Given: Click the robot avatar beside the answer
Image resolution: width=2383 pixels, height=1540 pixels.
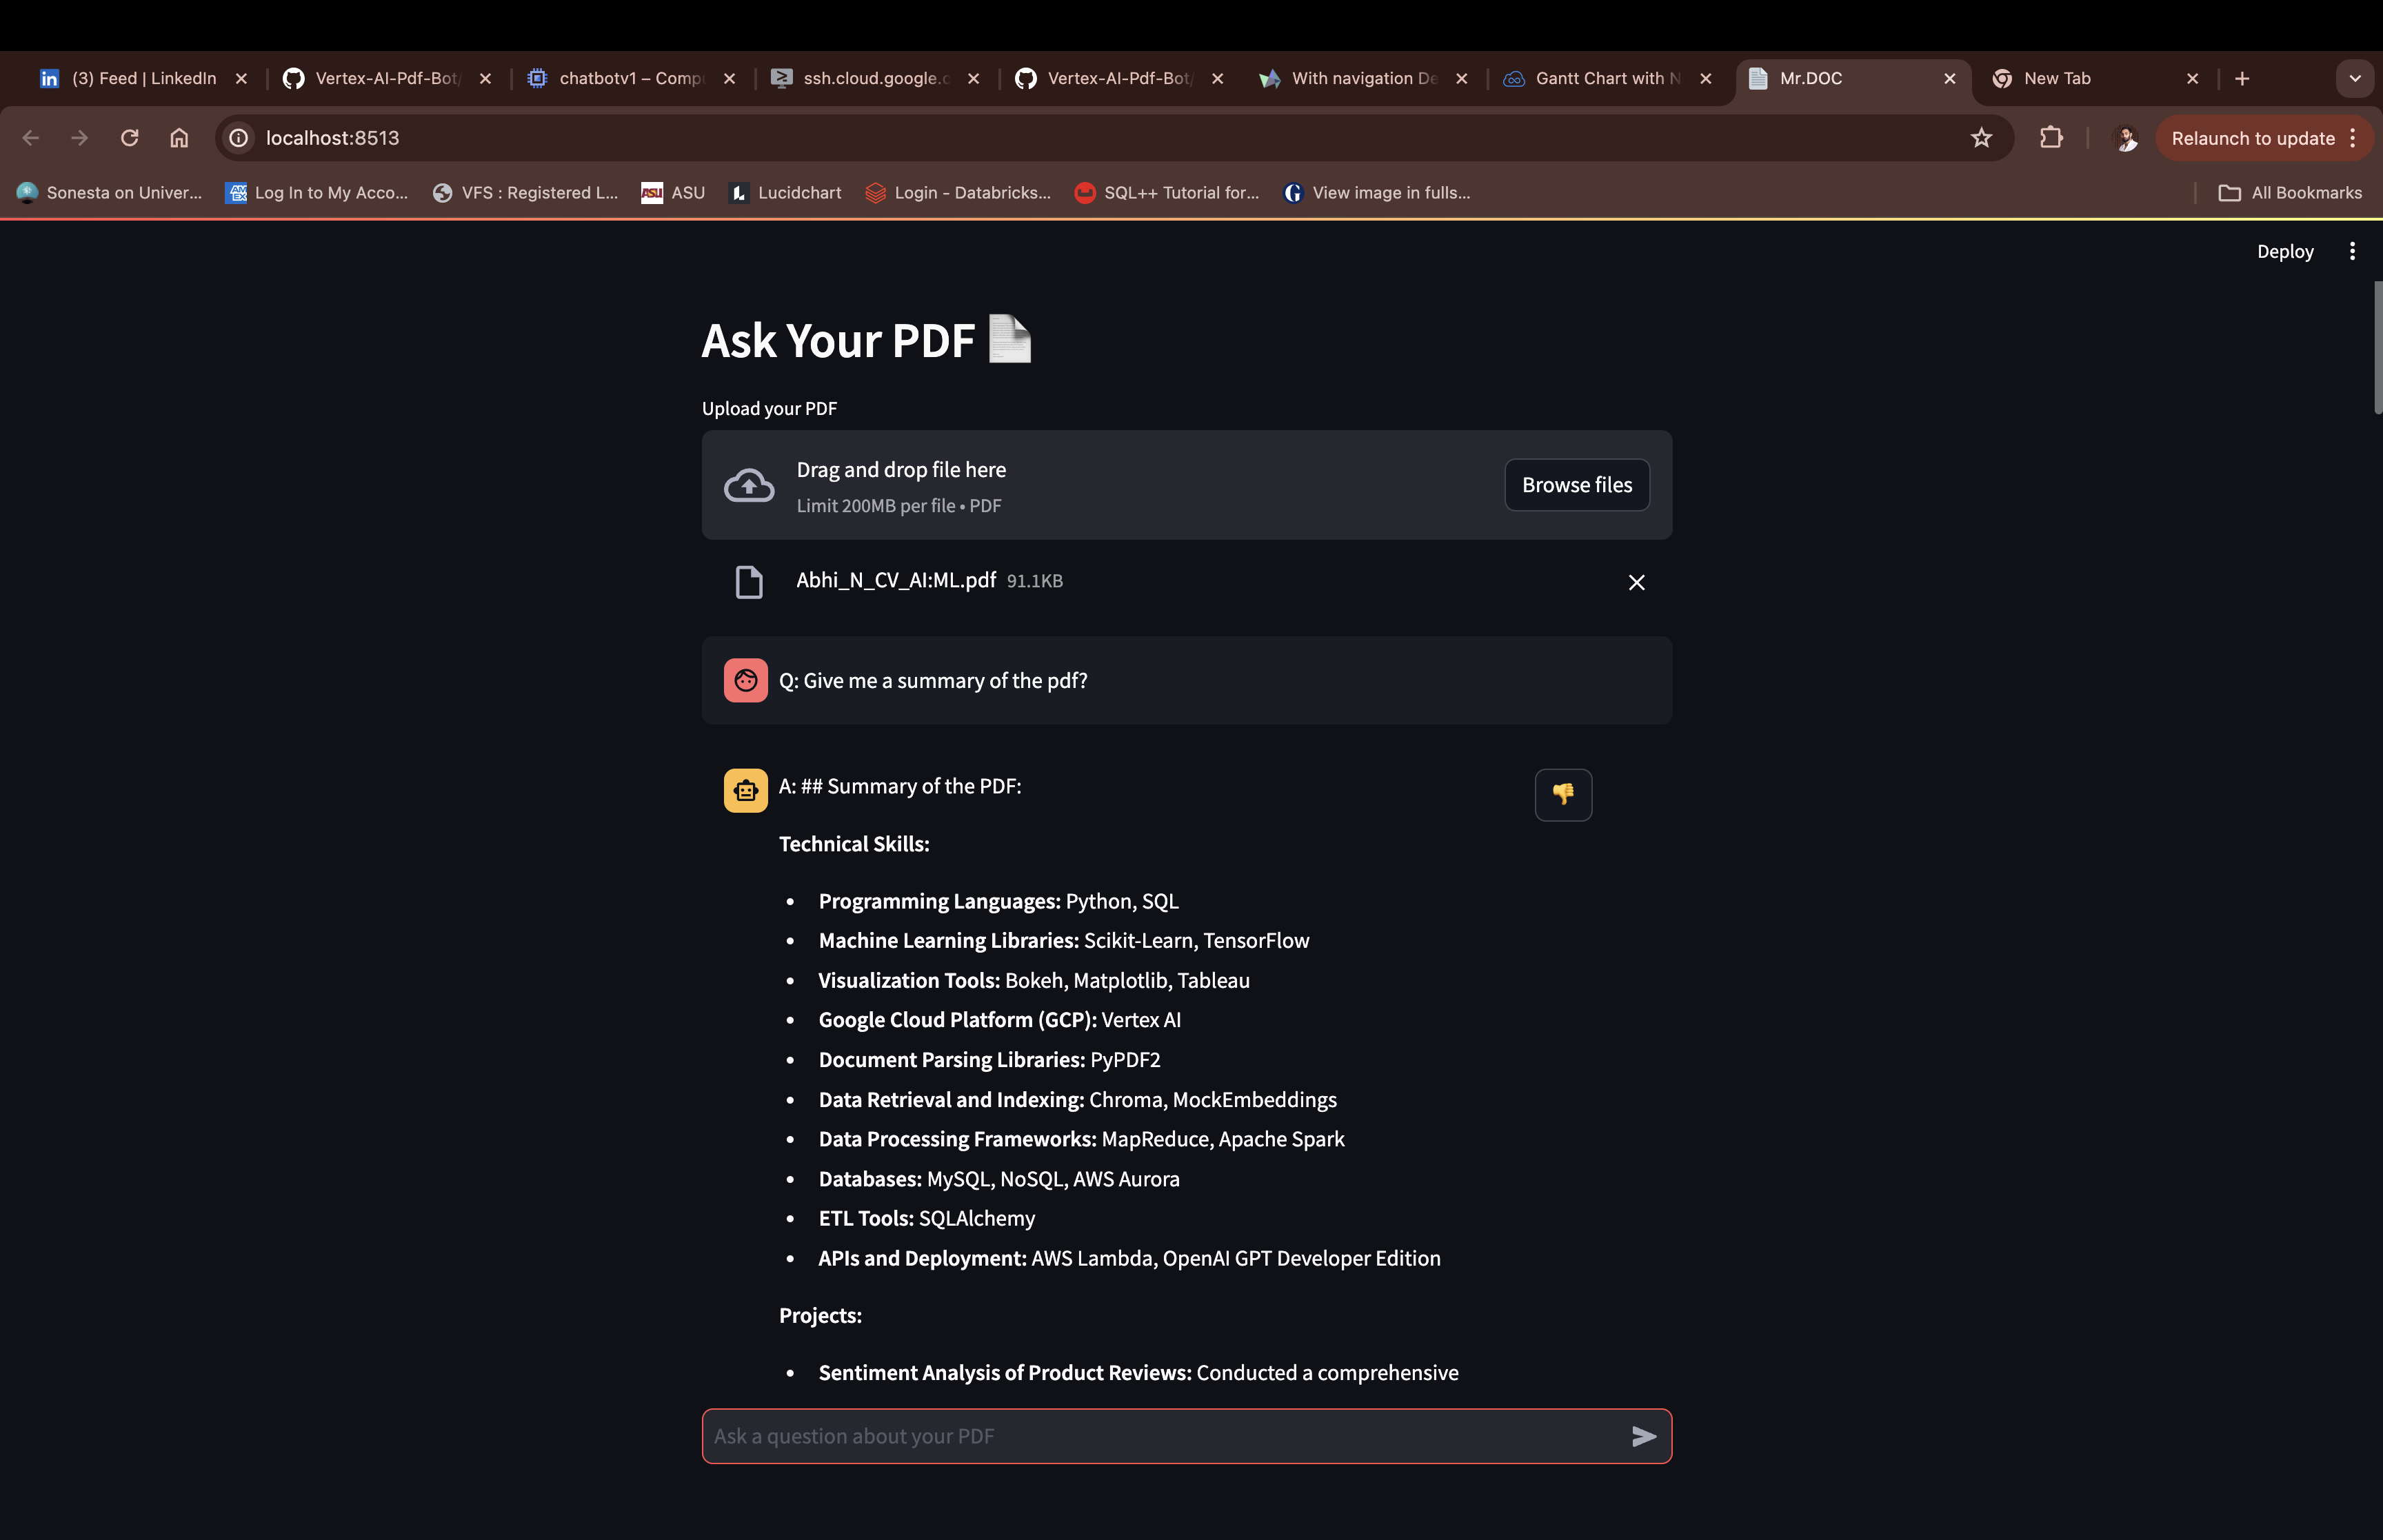Looking at the screenshot, I should 745,789.
